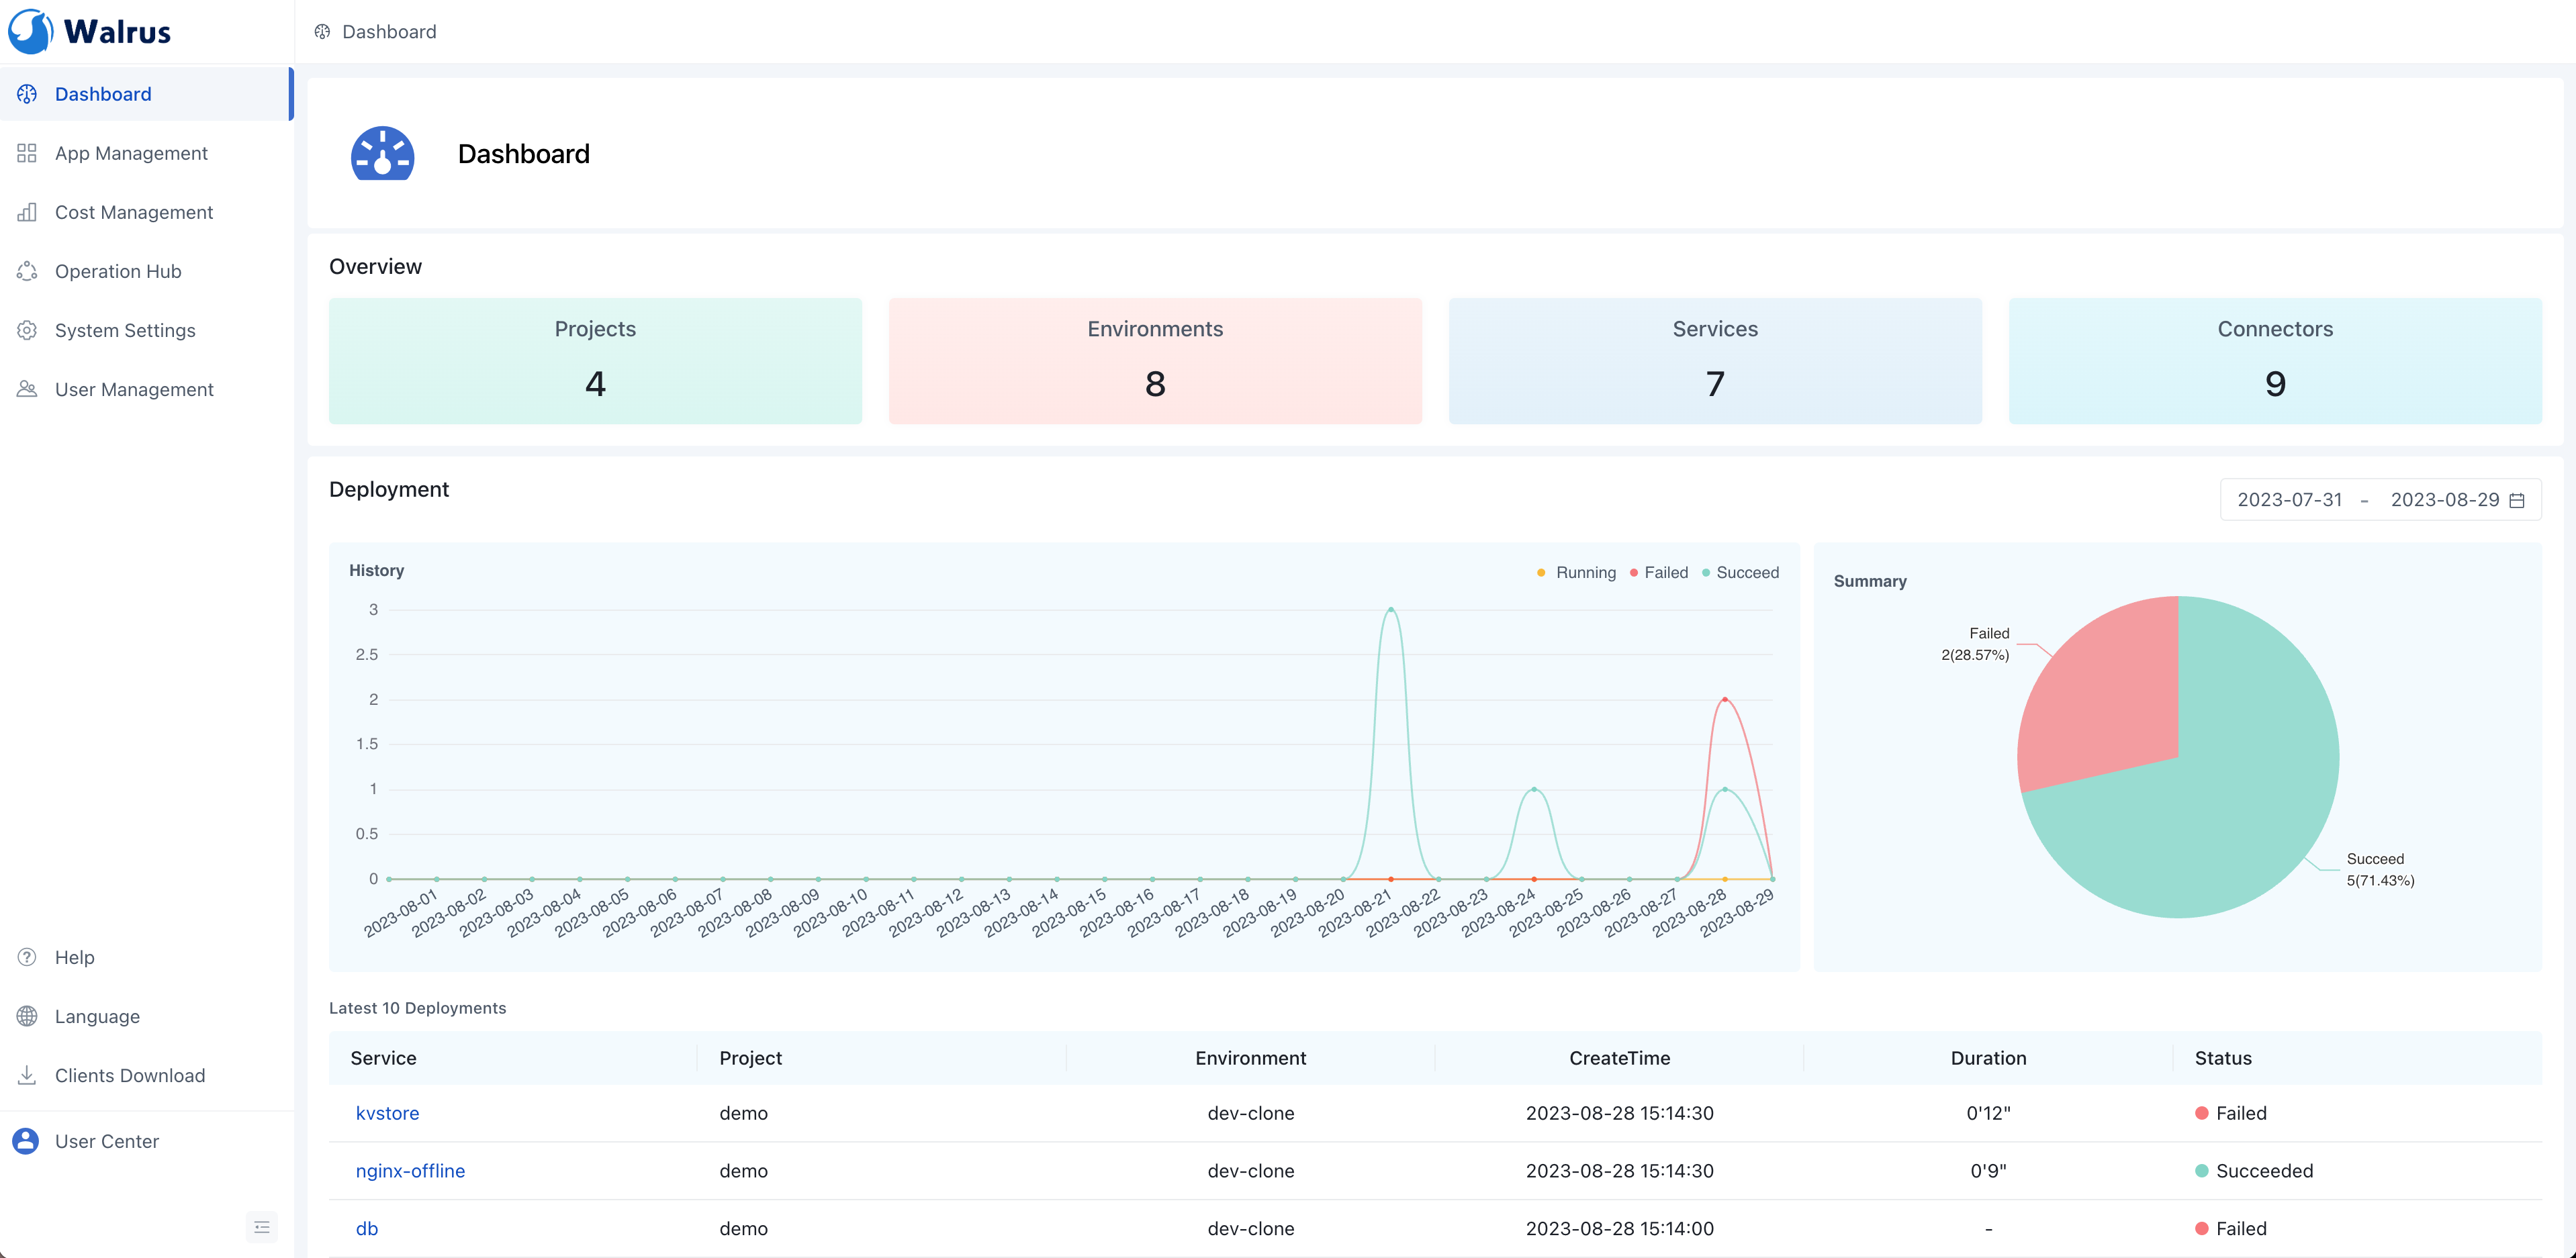Image resolution: width=2576 pixels, height=1258 pixels.
Task: Click the App Management grid icon
Action: [x=27, y=153]
